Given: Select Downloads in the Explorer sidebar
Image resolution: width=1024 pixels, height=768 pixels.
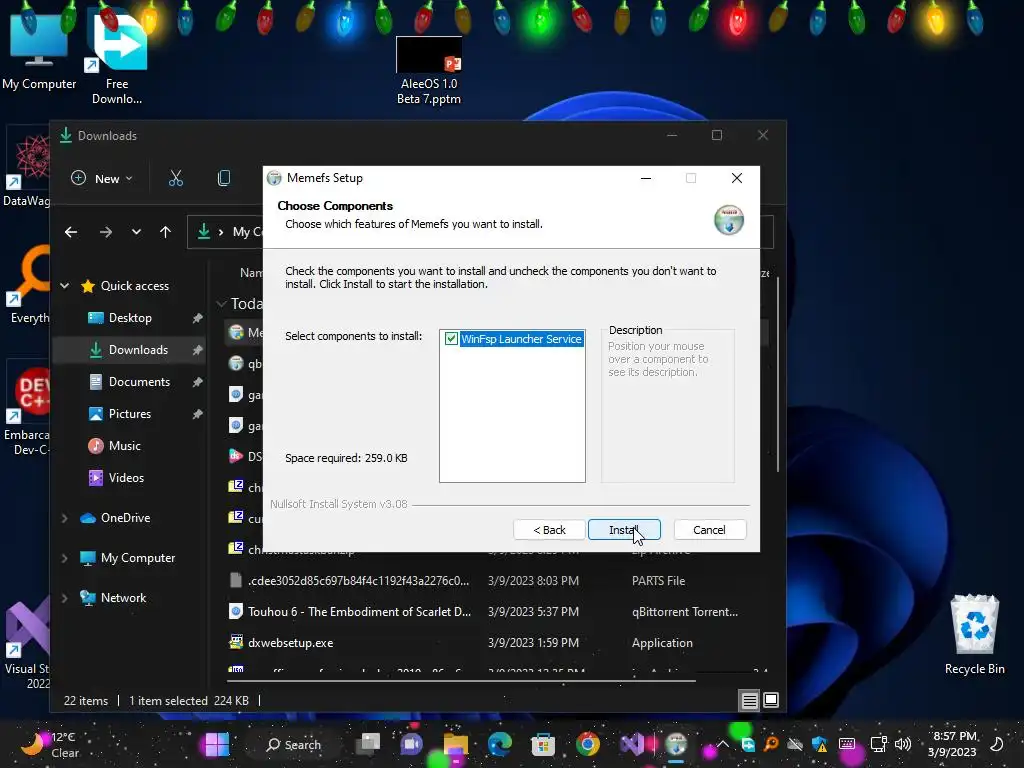Looking at the screenshot, I should pyautogui.click(x=128, y=350).
